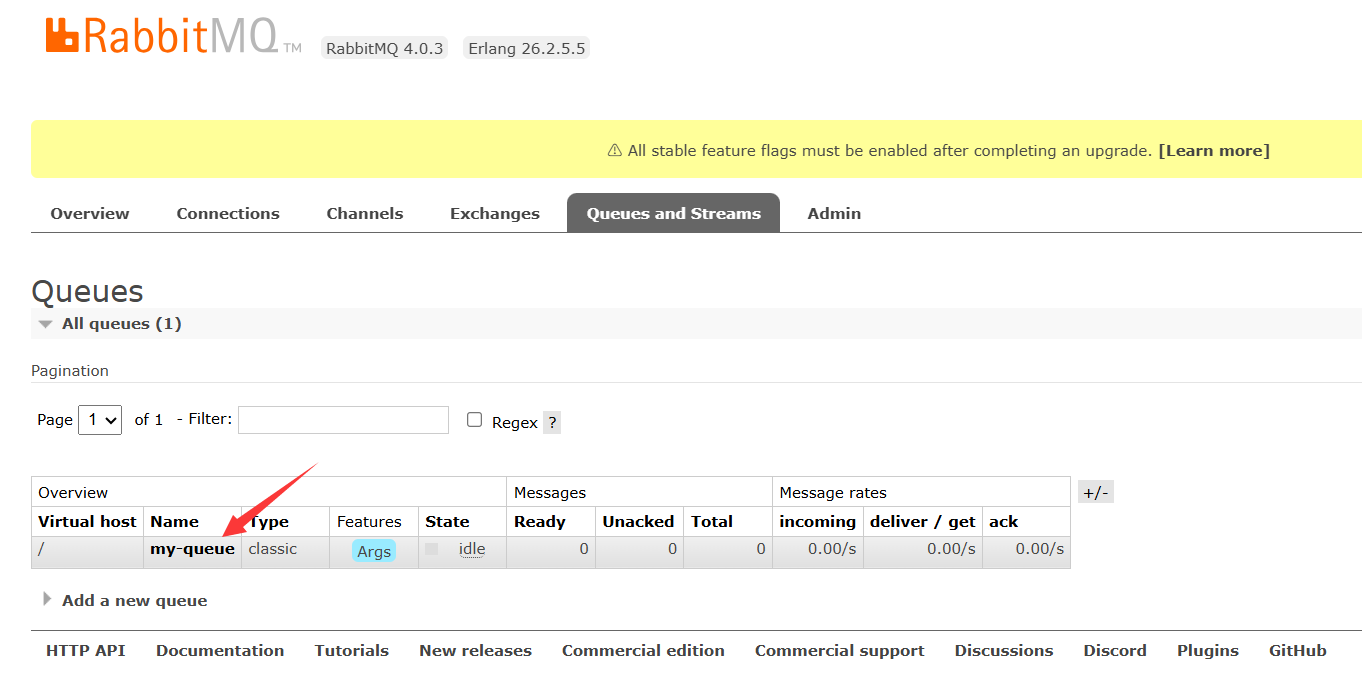Sort by the State column header

point(447,522)
